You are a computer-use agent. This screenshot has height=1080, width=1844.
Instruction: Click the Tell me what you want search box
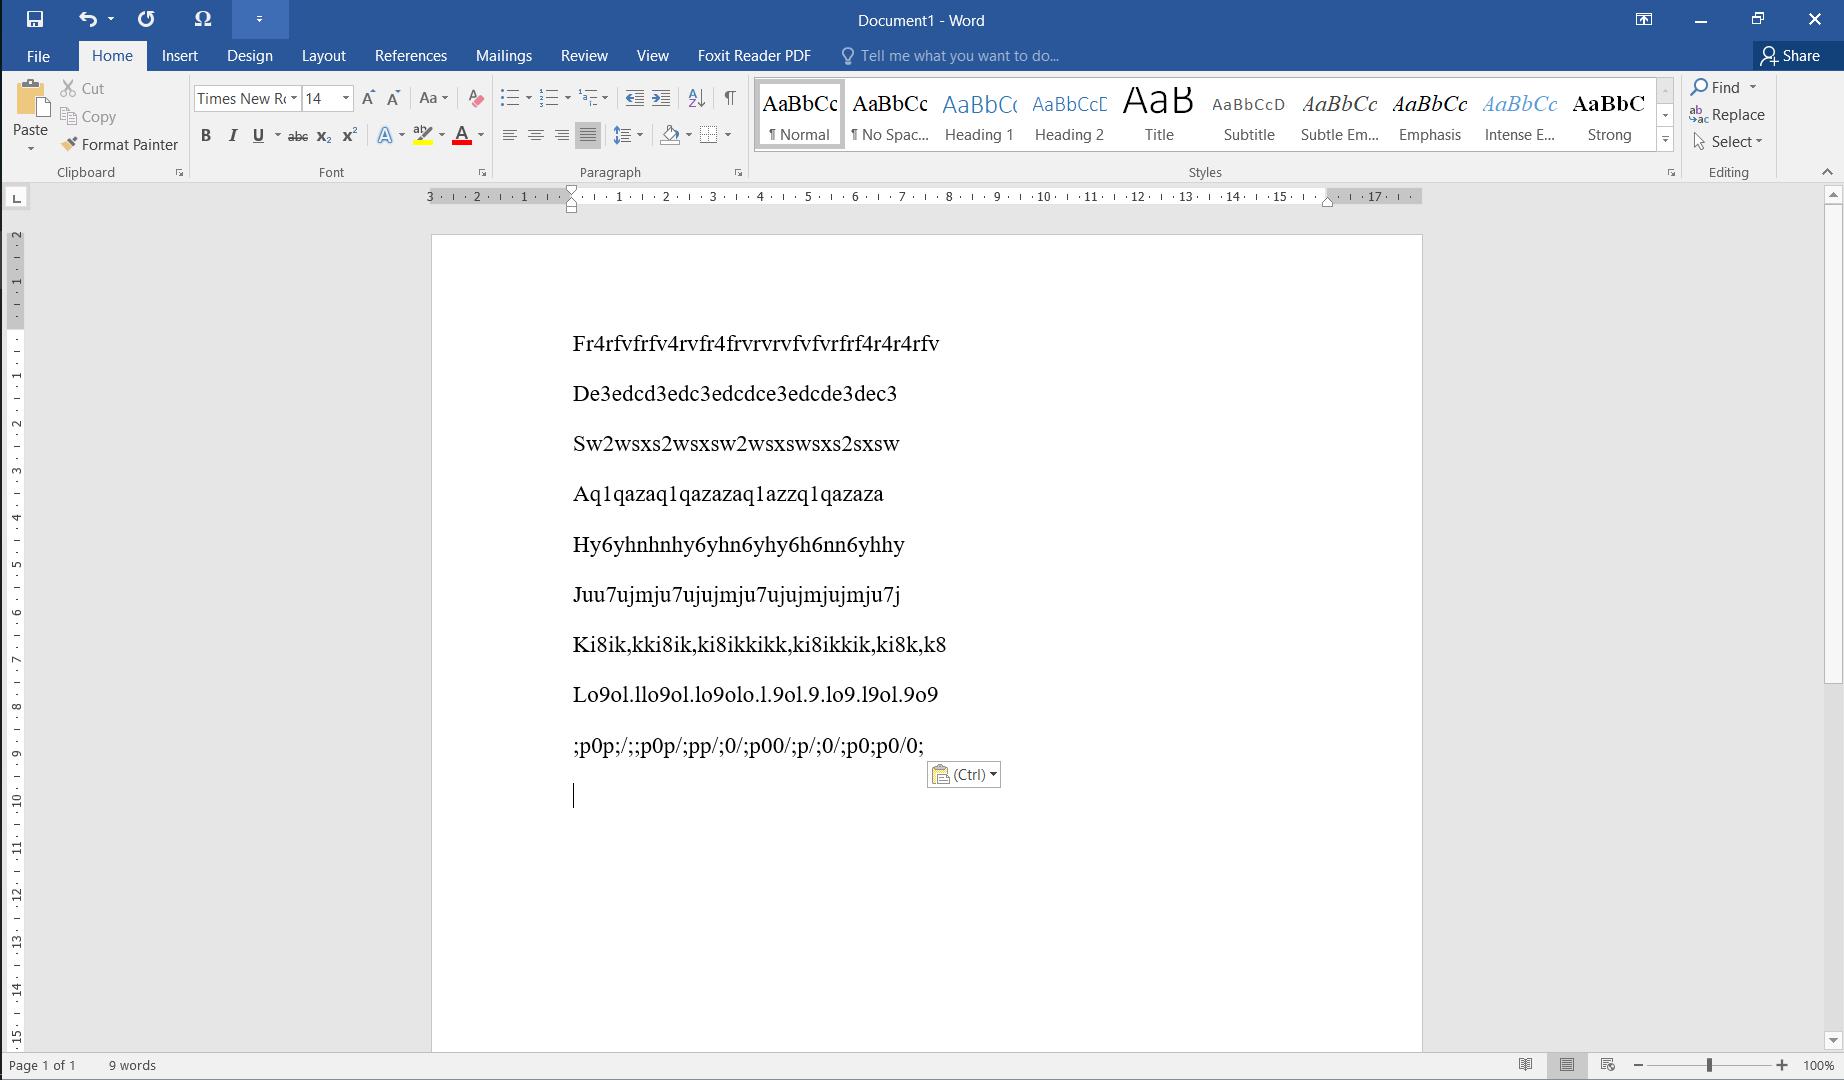point(959,56)
